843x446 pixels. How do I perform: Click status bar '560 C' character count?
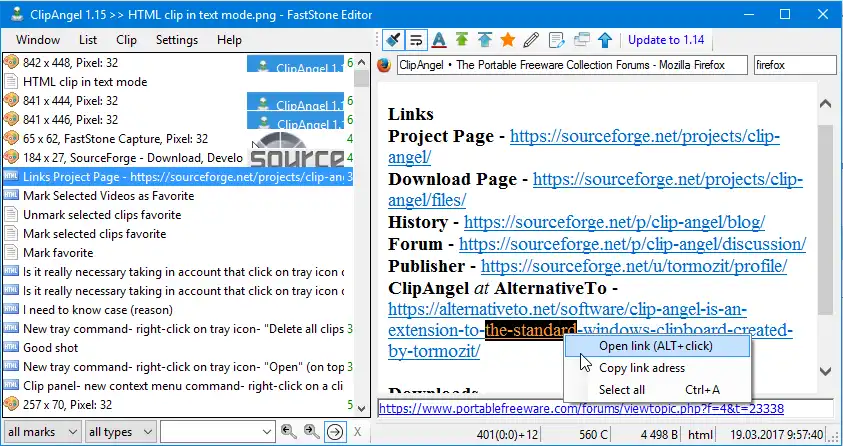[x=593, y=434]
